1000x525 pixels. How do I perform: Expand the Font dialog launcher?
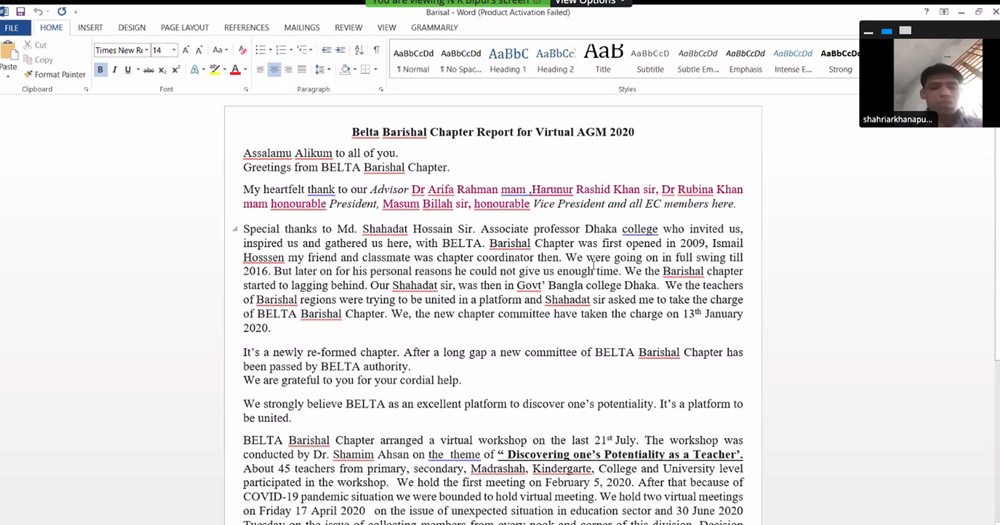pyautogui.click(x=246, y=90)
